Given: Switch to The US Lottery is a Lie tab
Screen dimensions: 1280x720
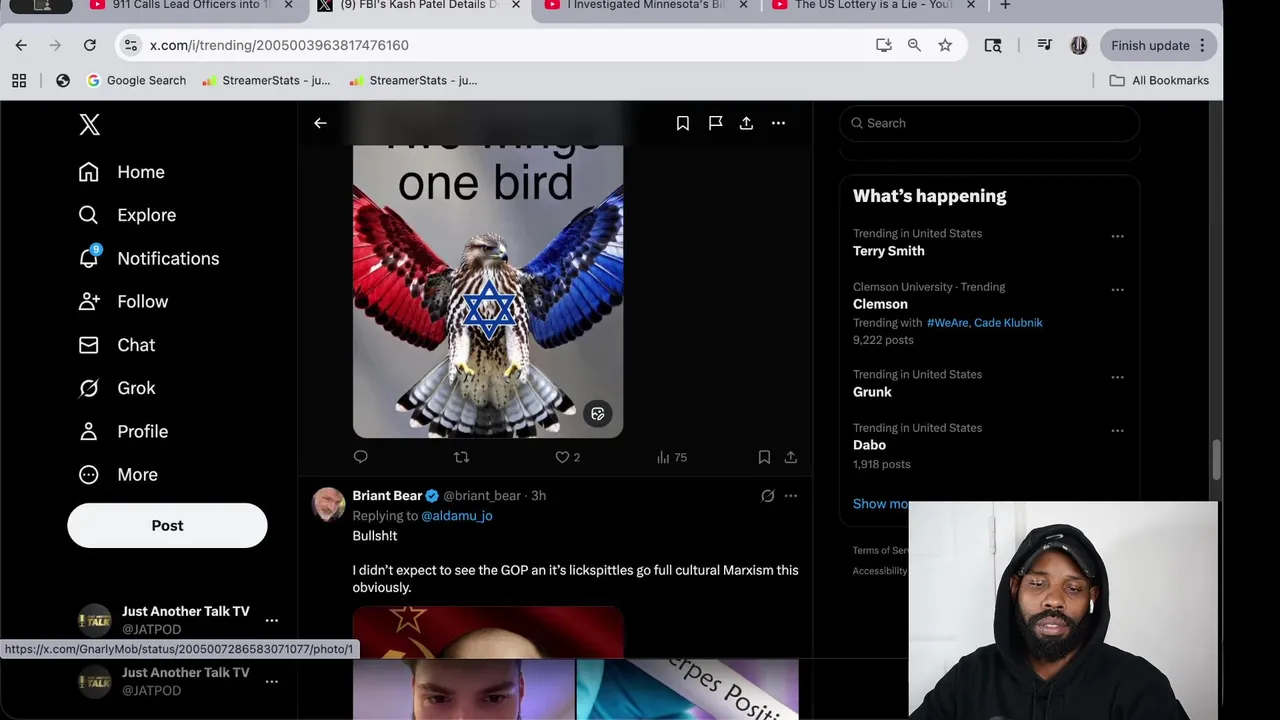Looking at the screenshot, I should tap(872, 6).
